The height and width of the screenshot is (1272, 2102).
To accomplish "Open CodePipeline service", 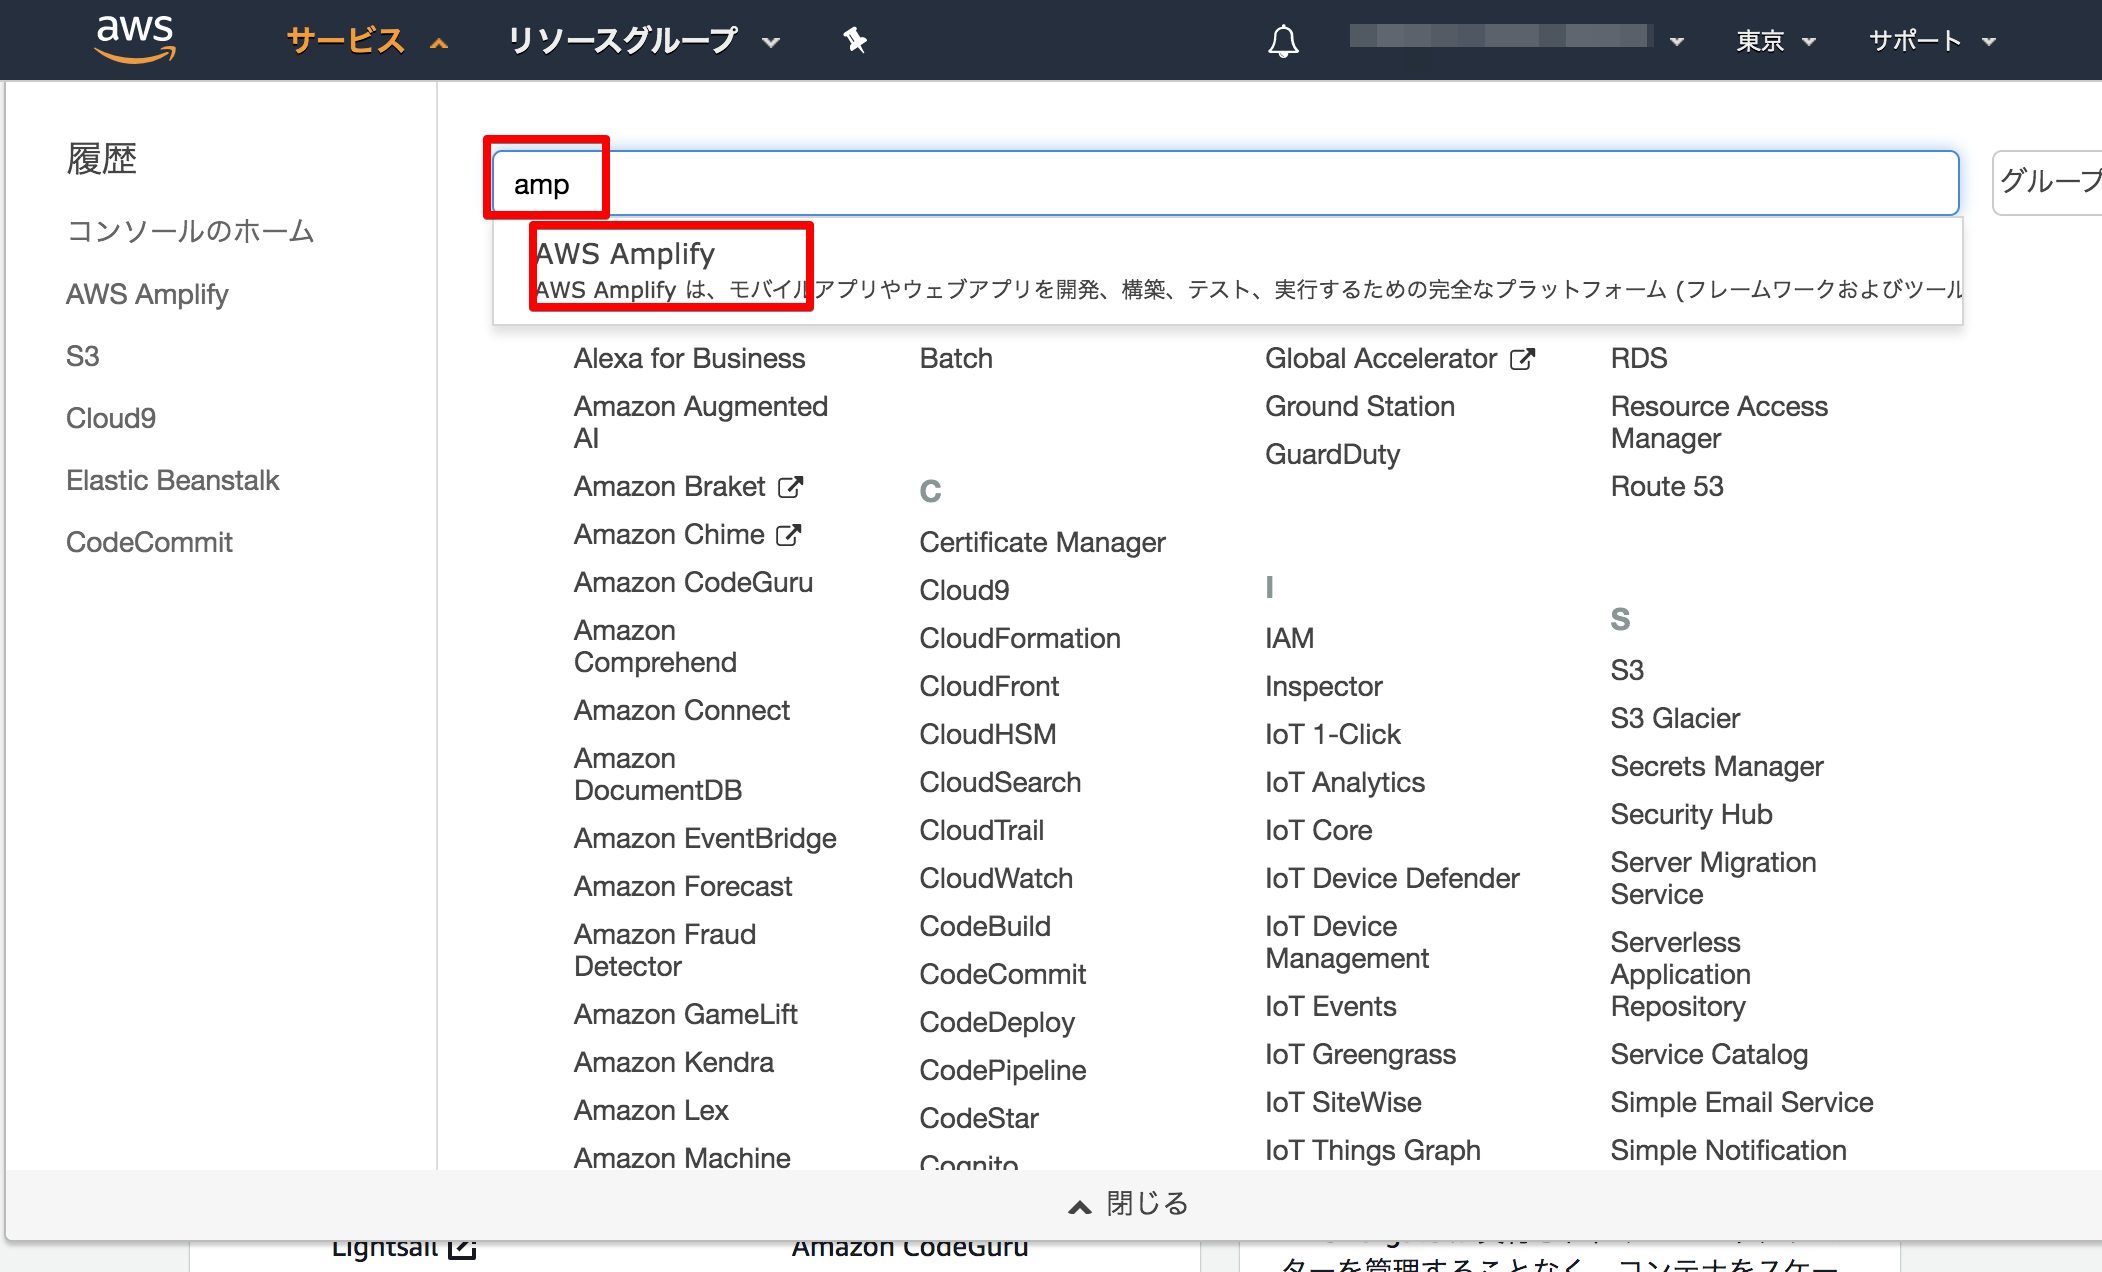I will coord(1003,1070).
